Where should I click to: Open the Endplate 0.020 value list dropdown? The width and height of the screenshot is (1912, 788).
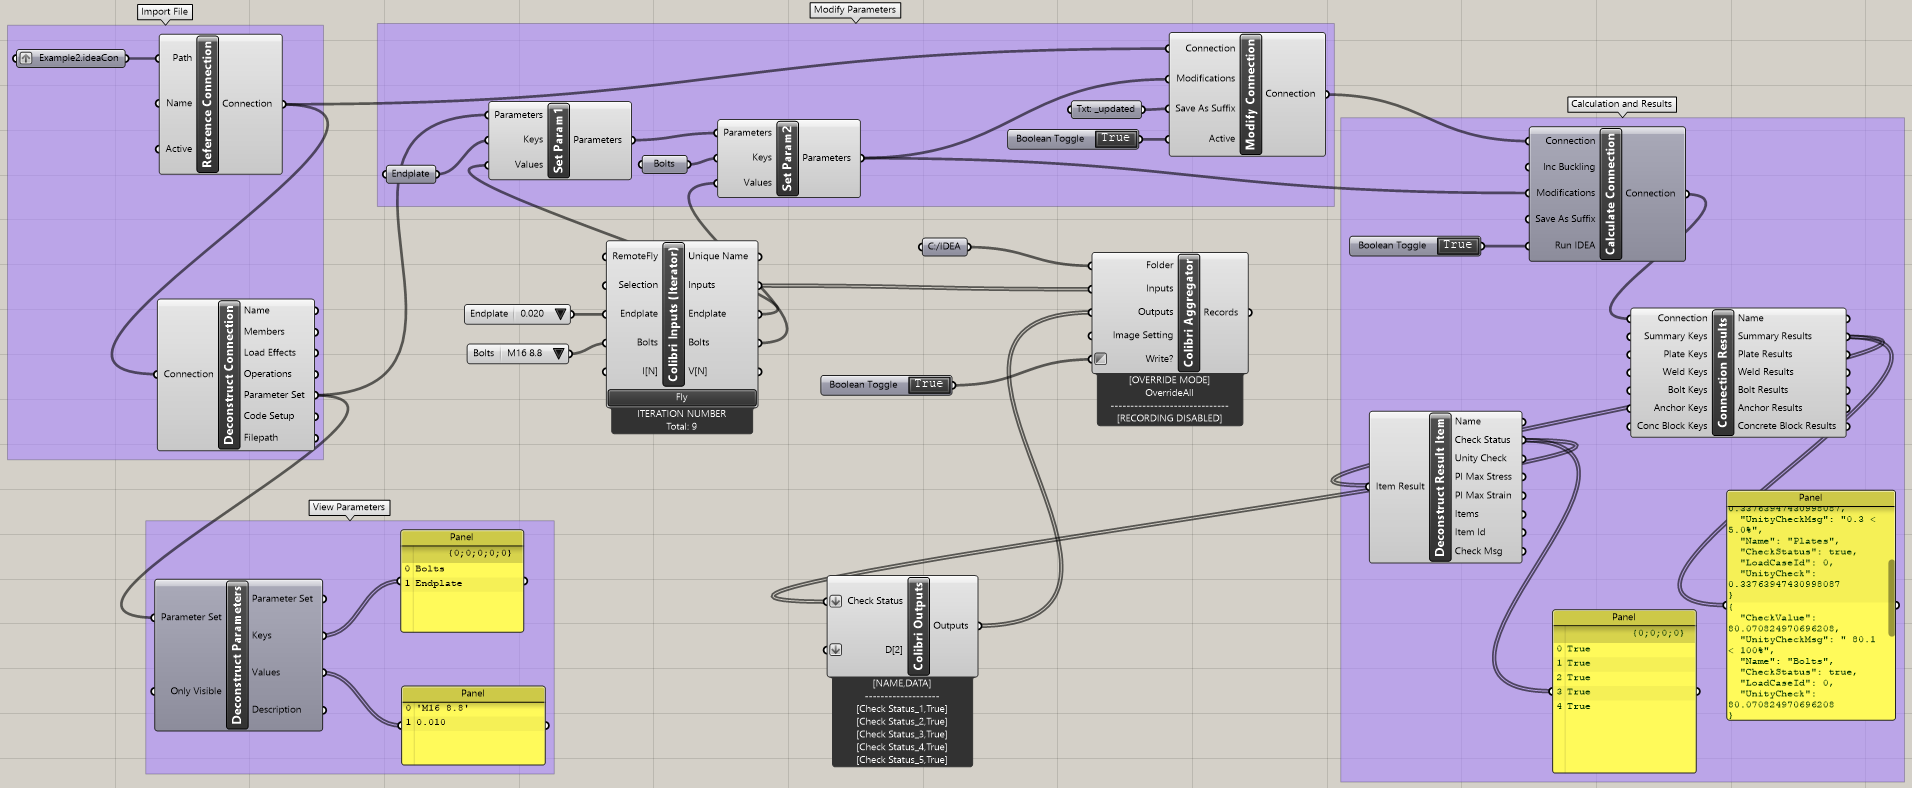[x=560, y=314]
